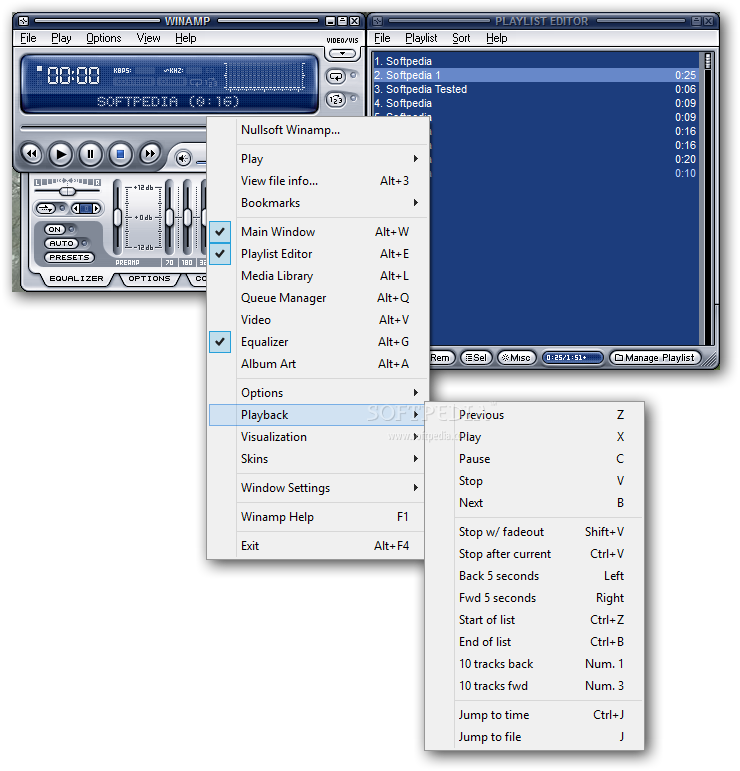This screenshot has height=771, width=740.
Task: Select View file info... menu item
Action: point(317,181)
